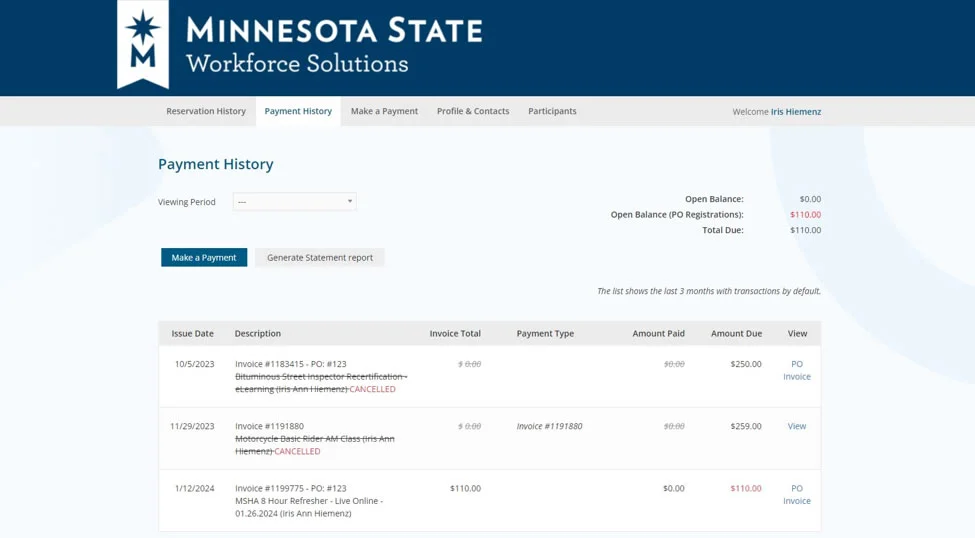Click the blue Make a Payment button

click(204, 257)
